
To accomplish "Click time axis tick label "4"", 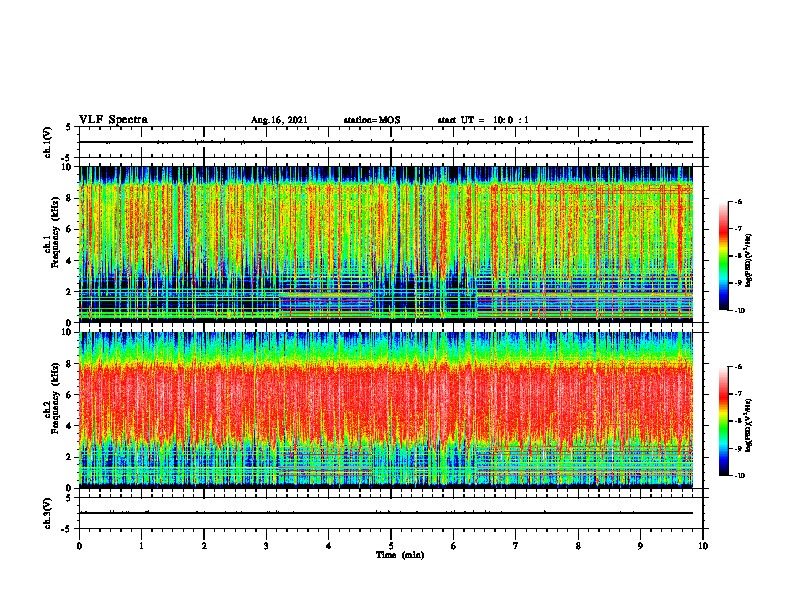I will point(329,546).
